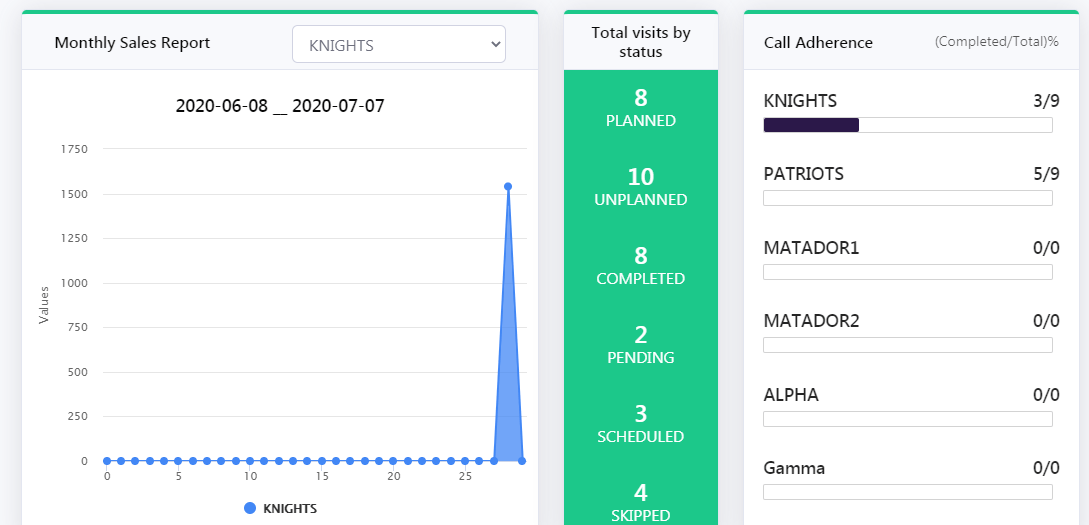This screenshot has height=525, width=1089.
Task: Click the ALPHA adherence progress bar
Action: pyautogui.click(x=907, y=419)
